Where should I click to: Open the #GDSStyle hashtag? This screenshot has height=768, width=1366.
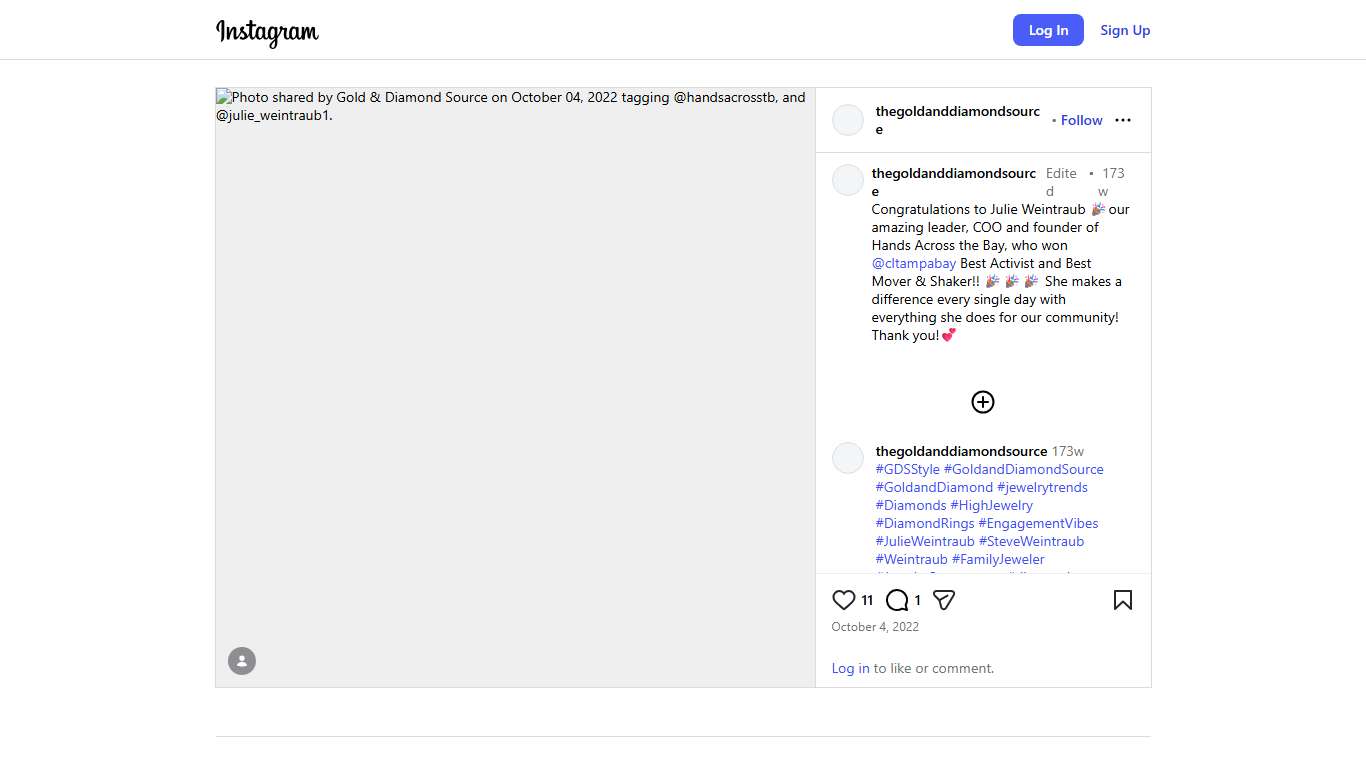pyautogui.click(x=907, y=469)
